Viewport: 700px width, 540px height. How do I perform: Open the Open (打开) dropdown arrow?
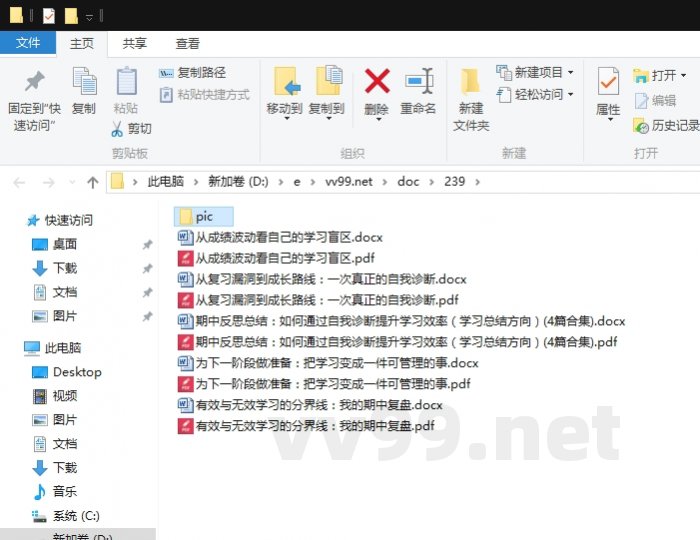[x=683, y=75]
